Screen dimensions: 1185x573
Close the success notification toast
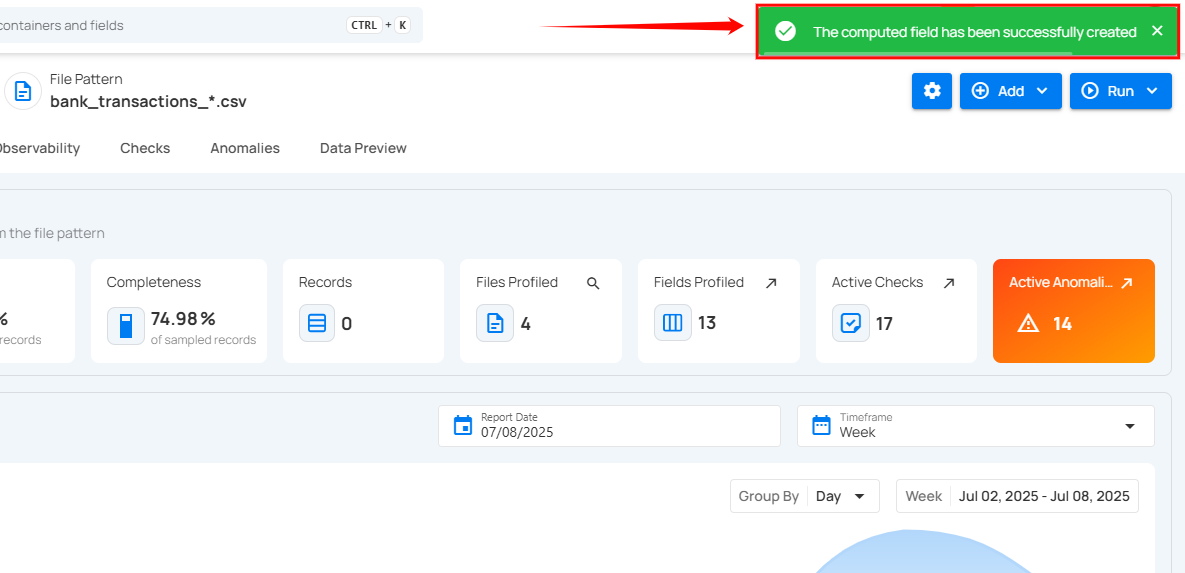click(x=1157, y=31)
